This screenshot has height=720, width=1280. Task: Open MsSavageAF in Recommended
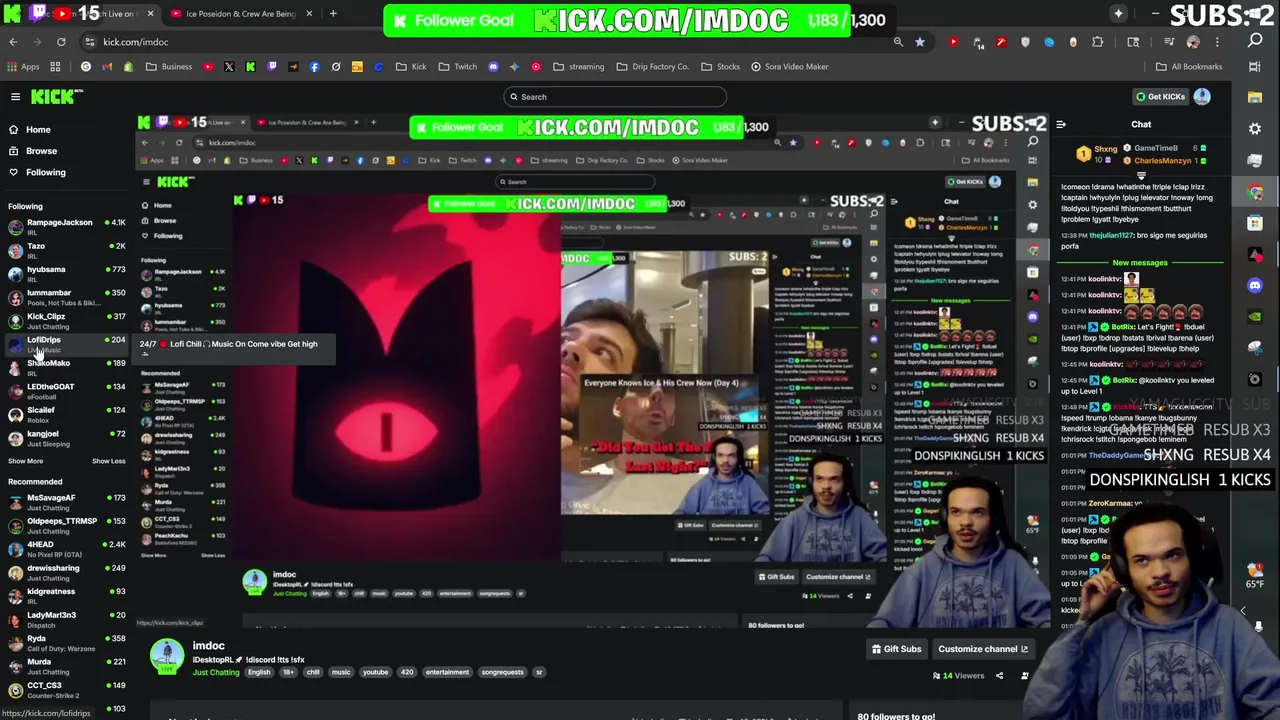(67, 501)
